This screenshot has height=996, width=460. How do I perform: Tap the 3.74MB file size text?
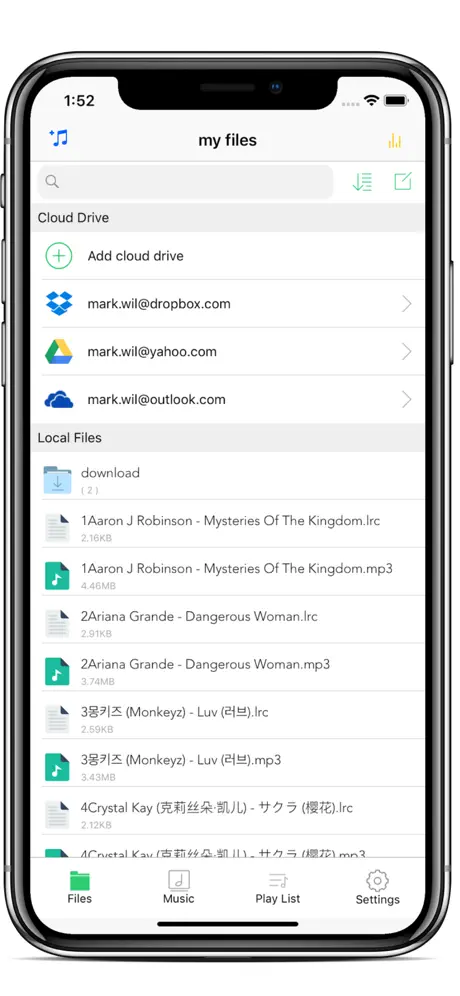[98, 682]
